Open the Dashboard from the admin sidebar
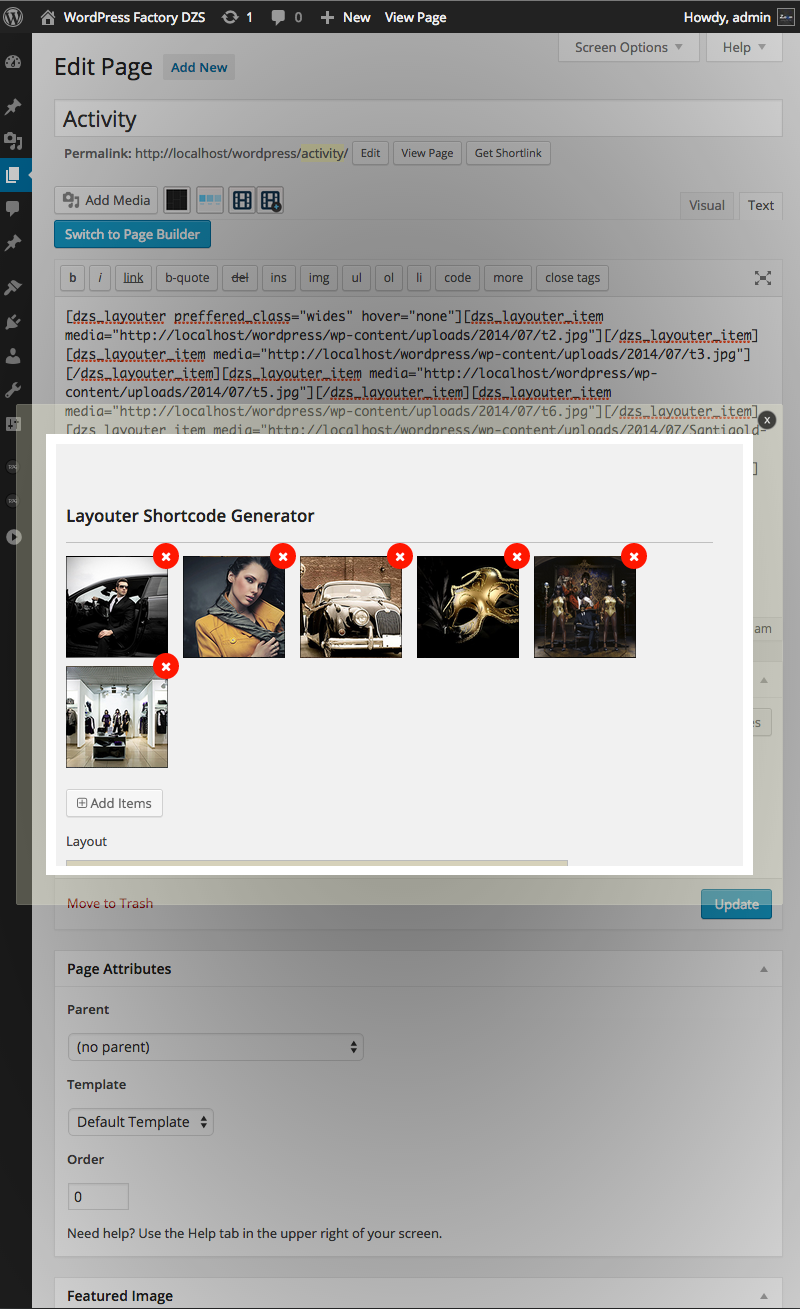 pos(15,62)
